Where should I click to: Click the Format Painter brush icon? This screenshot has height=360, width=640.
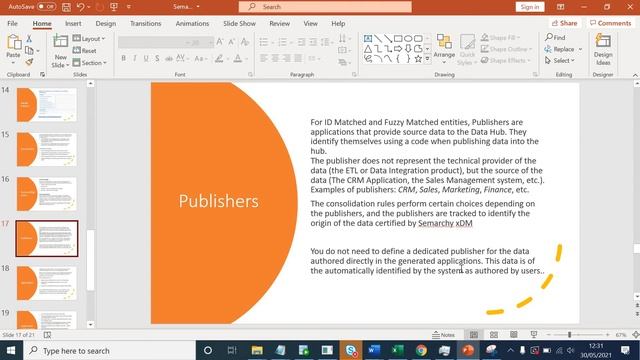[29, 62]
